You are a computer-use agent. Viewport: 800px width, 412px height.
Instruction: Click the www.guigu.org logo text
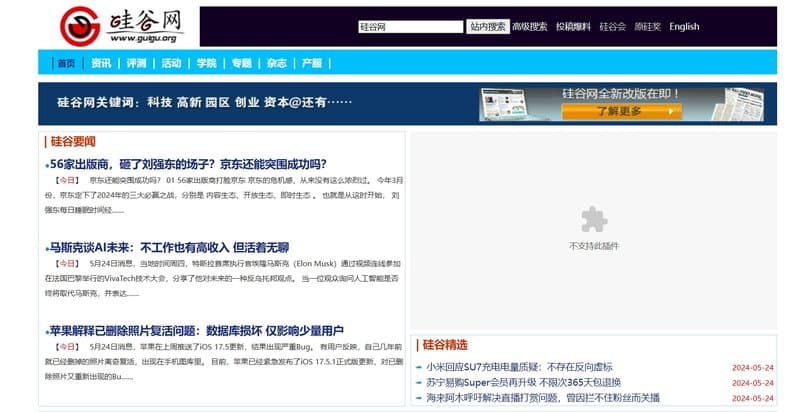coord(143,38)
